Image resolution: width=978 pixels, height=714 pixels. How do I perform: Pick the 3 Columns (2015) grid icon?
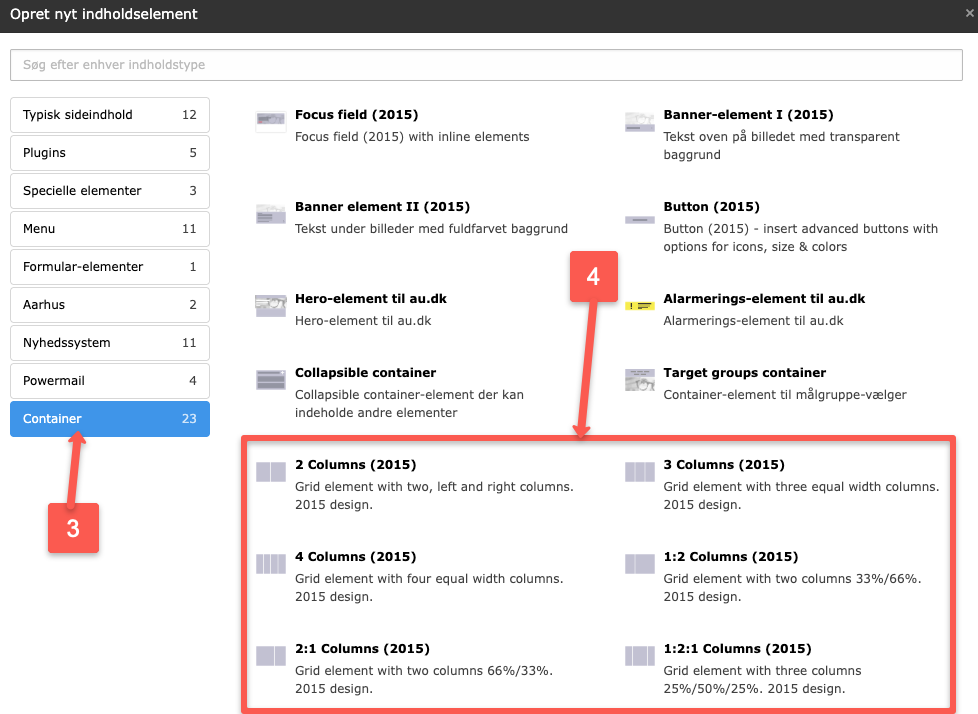pyautogui.click(x=640, y=472)
